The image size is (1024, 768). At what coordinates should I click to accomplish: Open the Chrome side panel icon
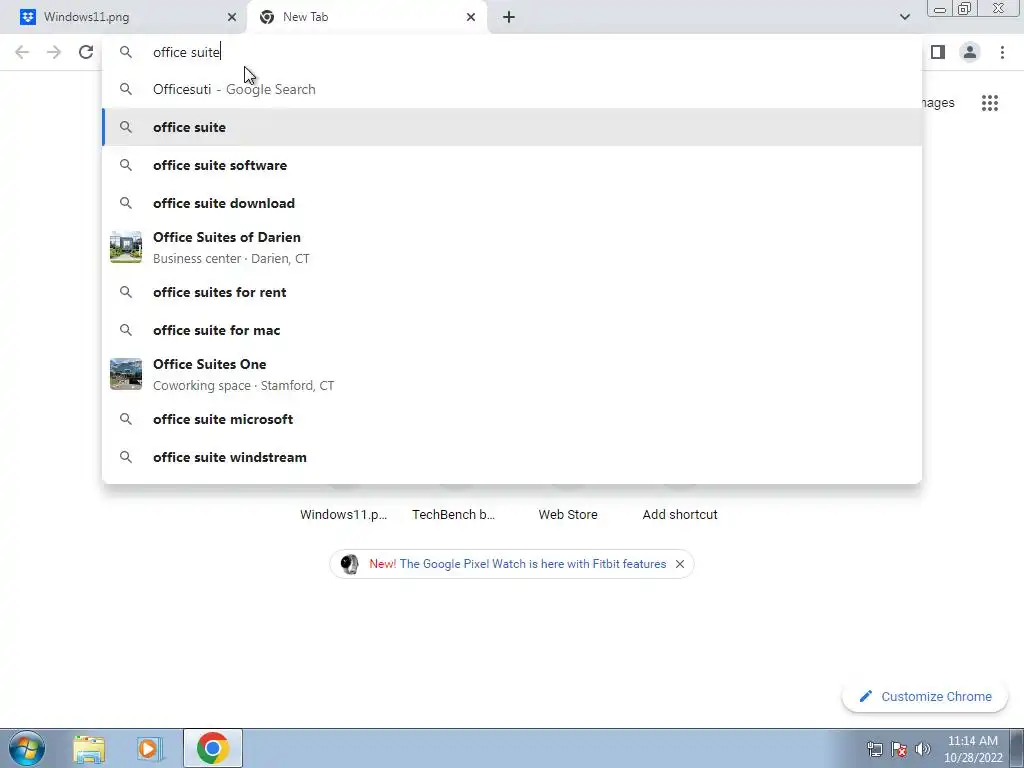[938, 52]
